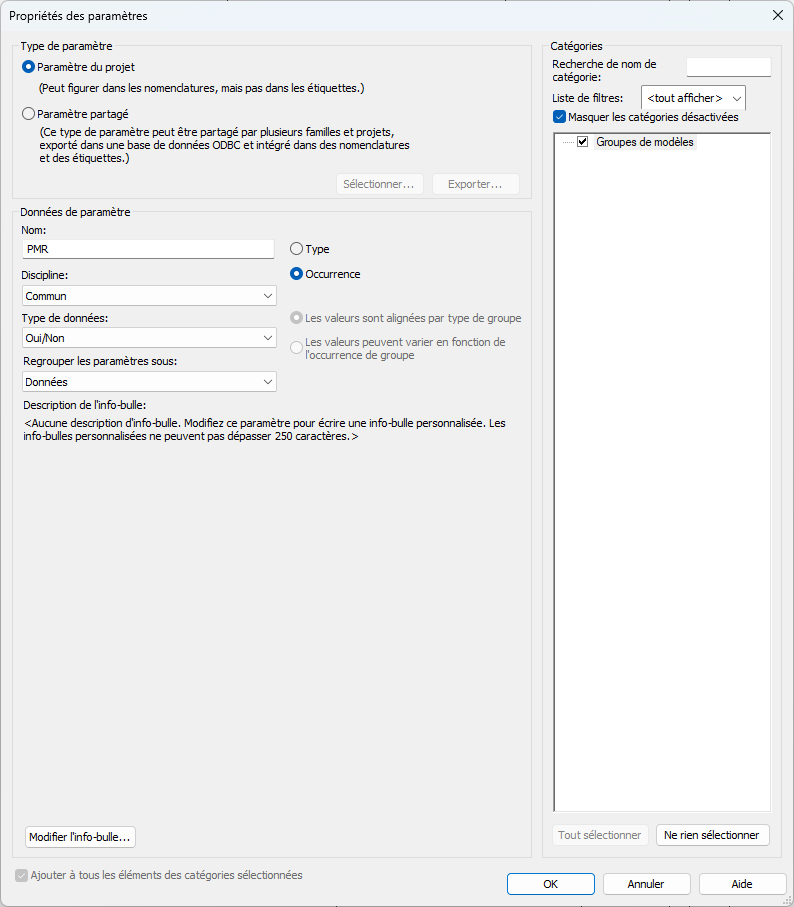Expand the Type de données Oui/Non dropdown
The image size is (794, 907).
149,338
